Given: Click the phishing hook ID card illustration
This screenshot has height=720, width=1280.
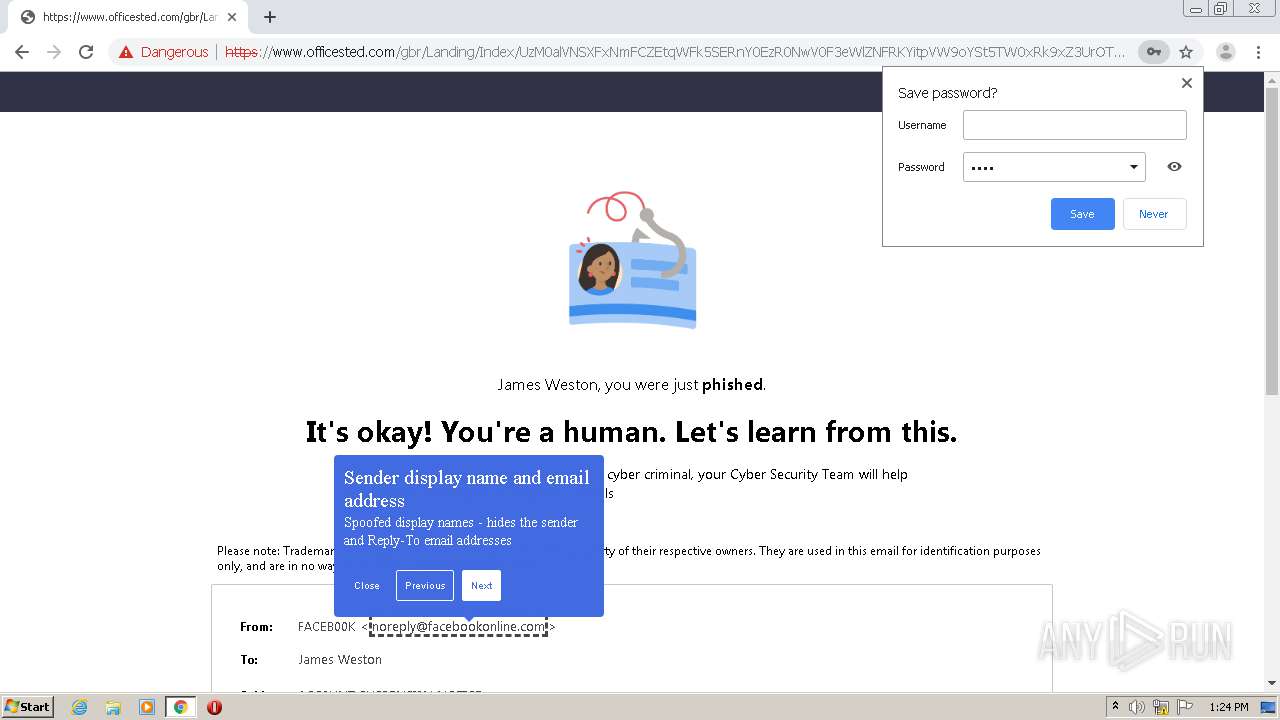Looking at the screenshot, I should click(x=632, y=260).
